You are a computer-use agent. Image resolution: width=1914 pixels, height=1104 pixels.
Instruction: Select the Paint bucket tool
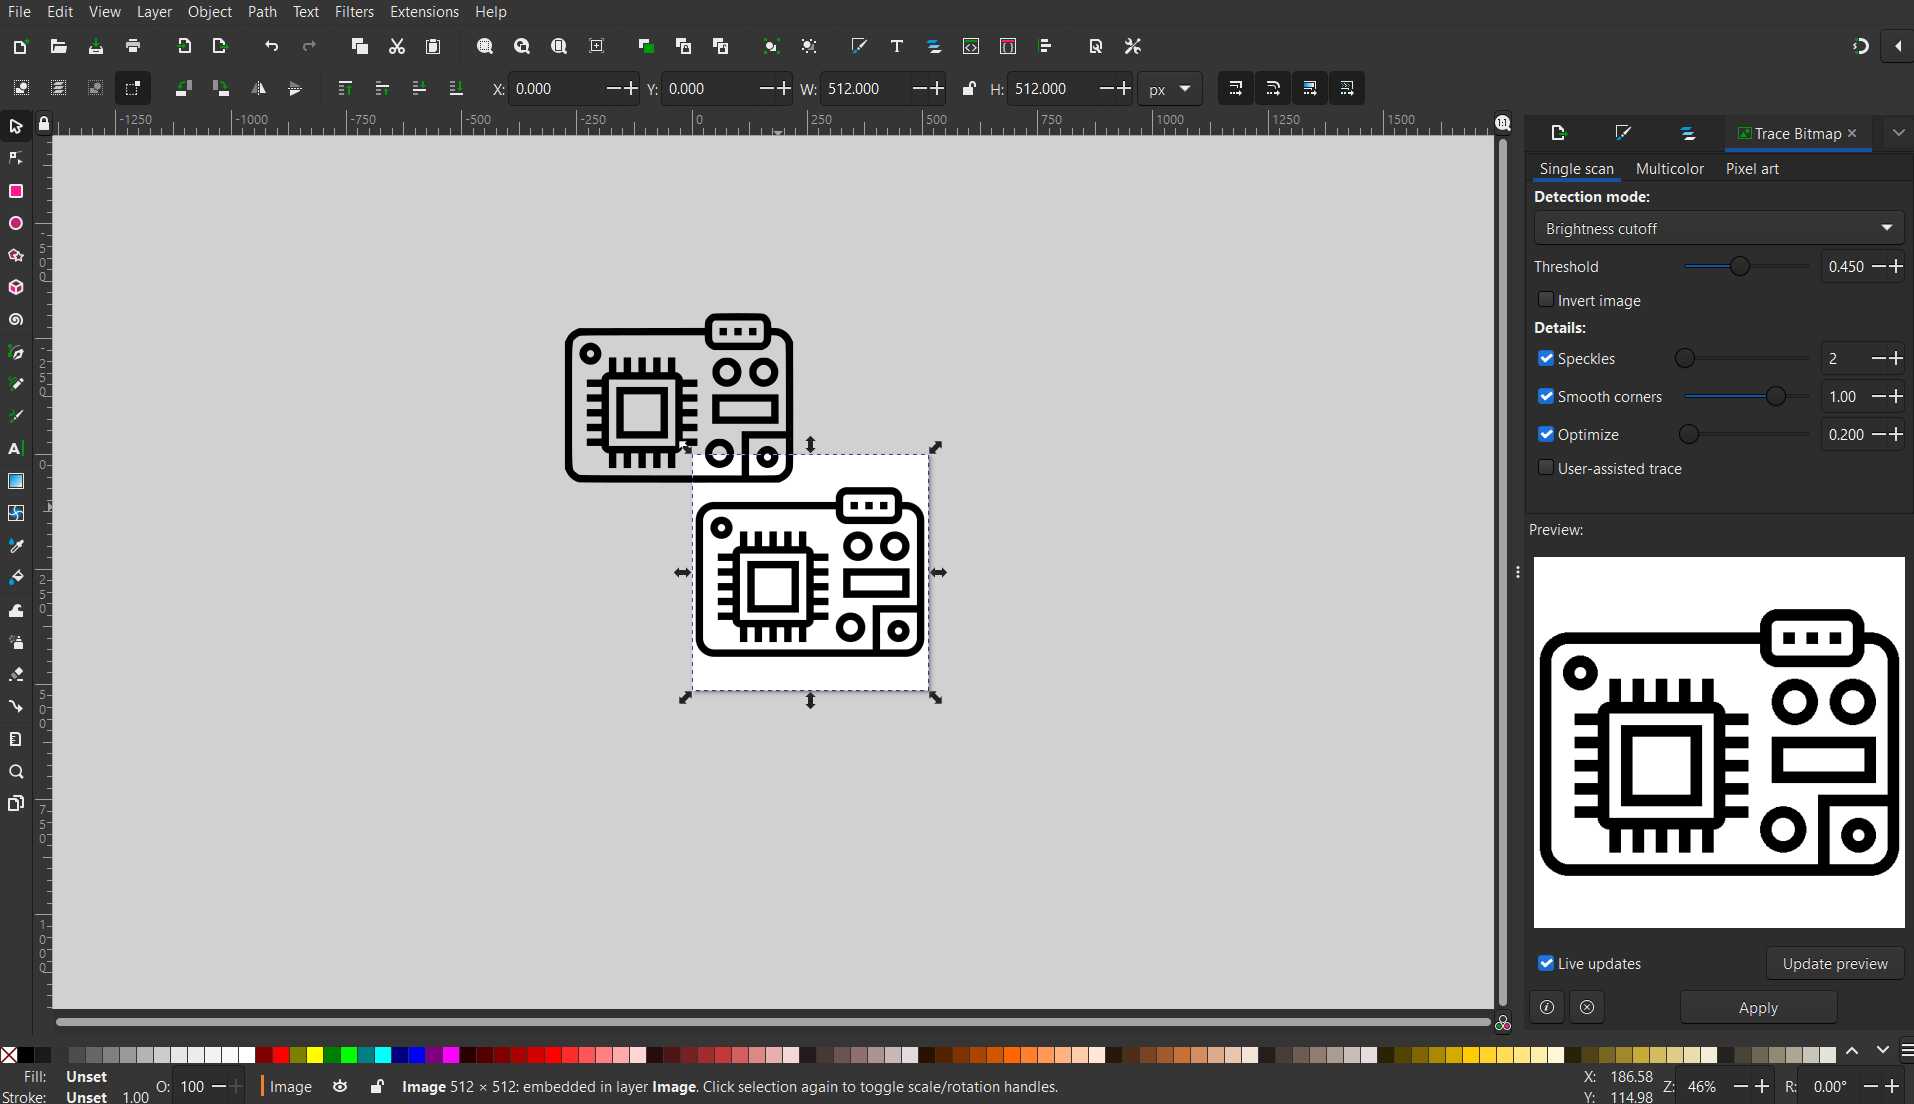tap(16, 578)
